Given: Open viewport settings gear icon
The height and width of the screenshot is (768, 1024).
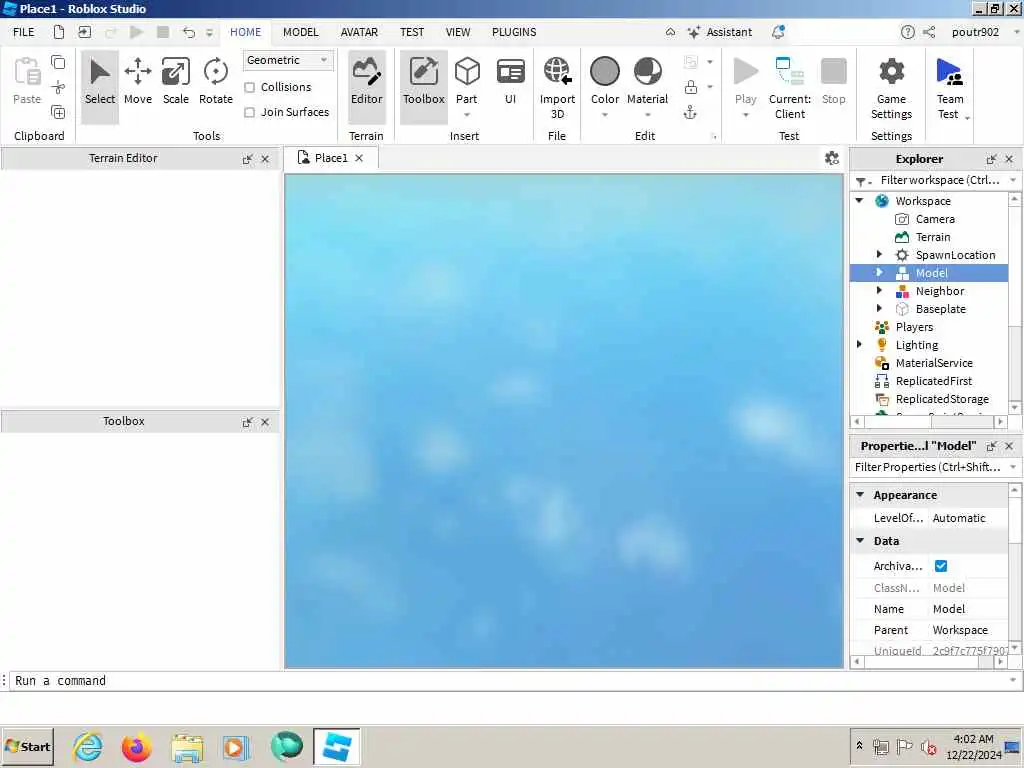Looking at the screenshot, I should (831, 158).
